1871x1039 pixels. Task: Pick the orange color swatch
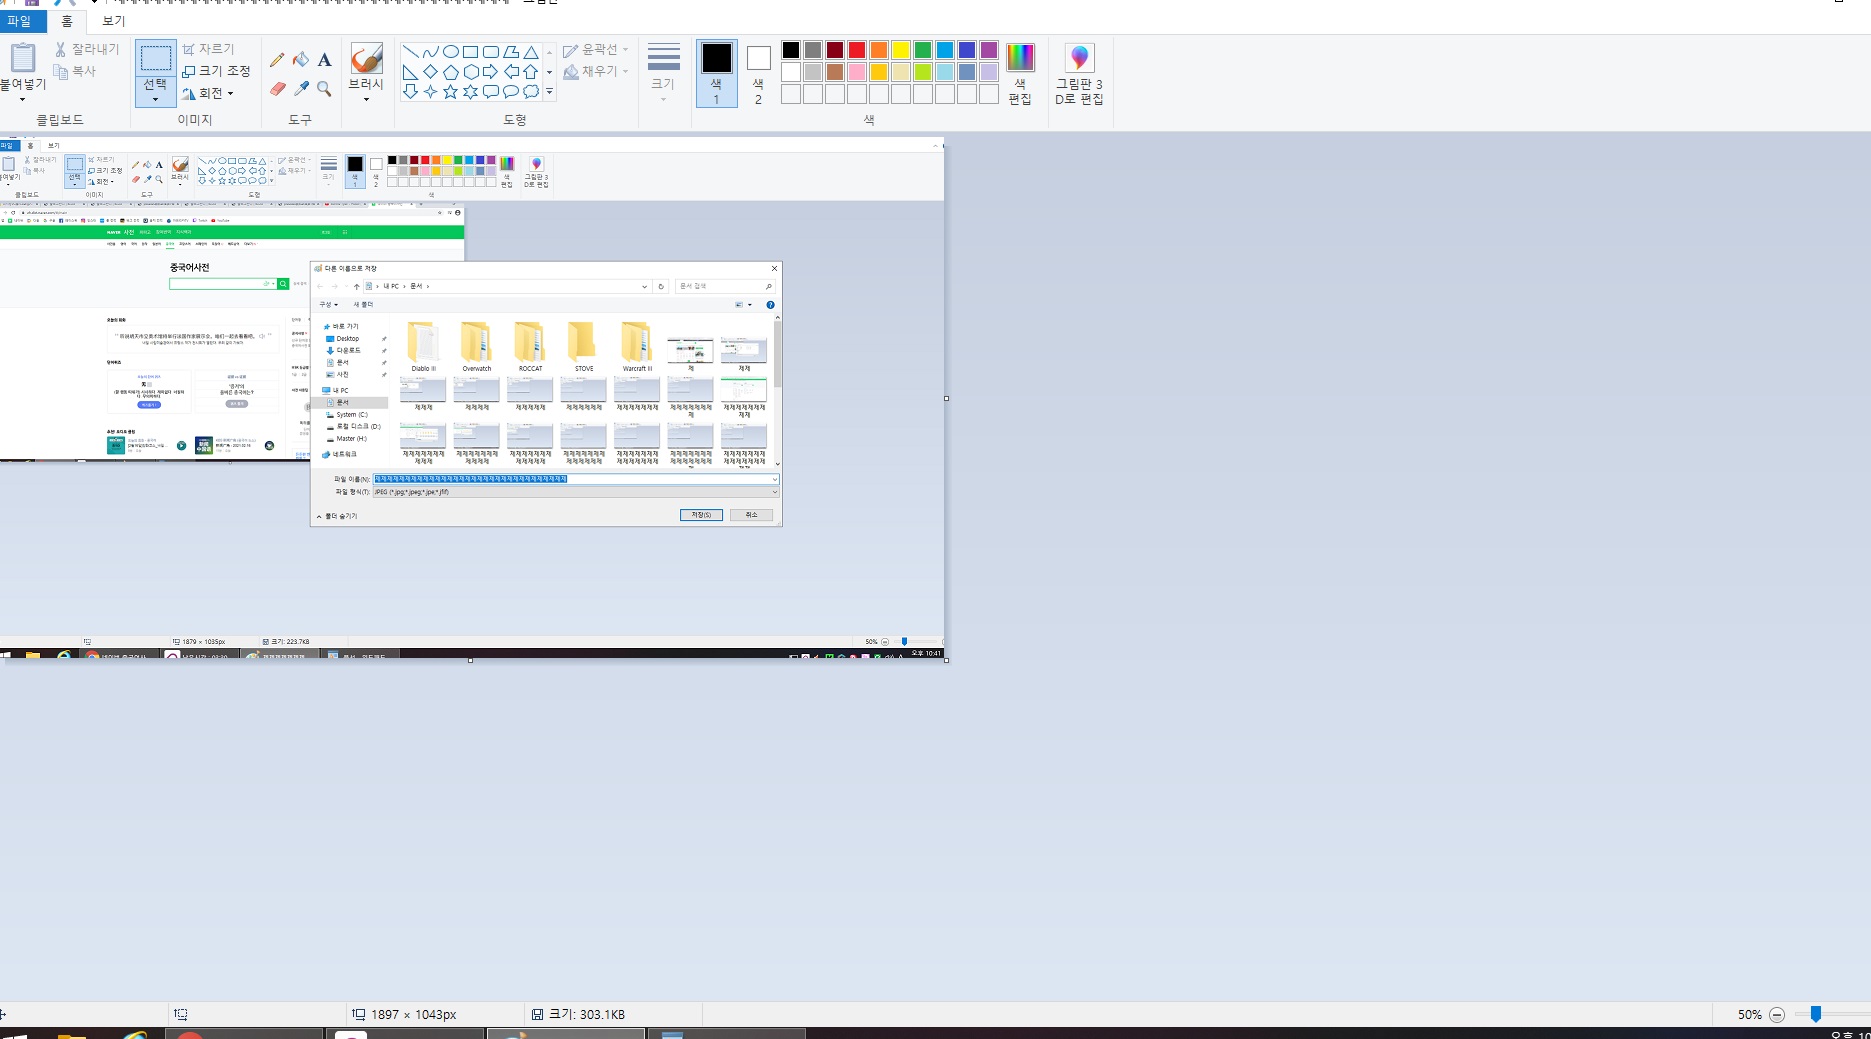879,50
